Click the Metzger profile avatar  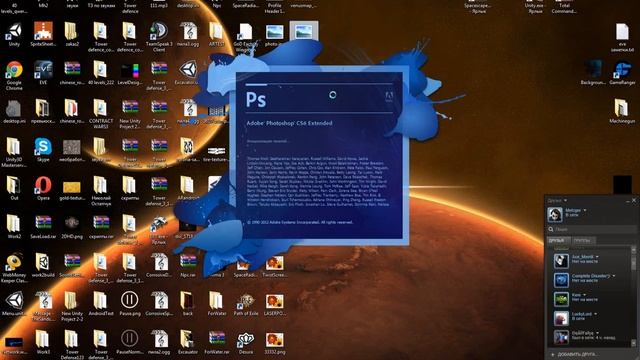[555, 213]
